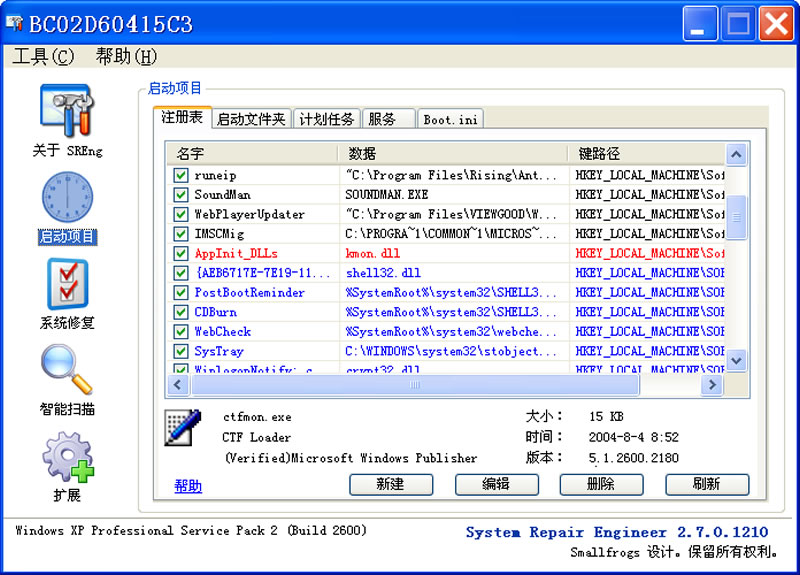Click the vertical scrollbar thumb

[x=736, y=217]
